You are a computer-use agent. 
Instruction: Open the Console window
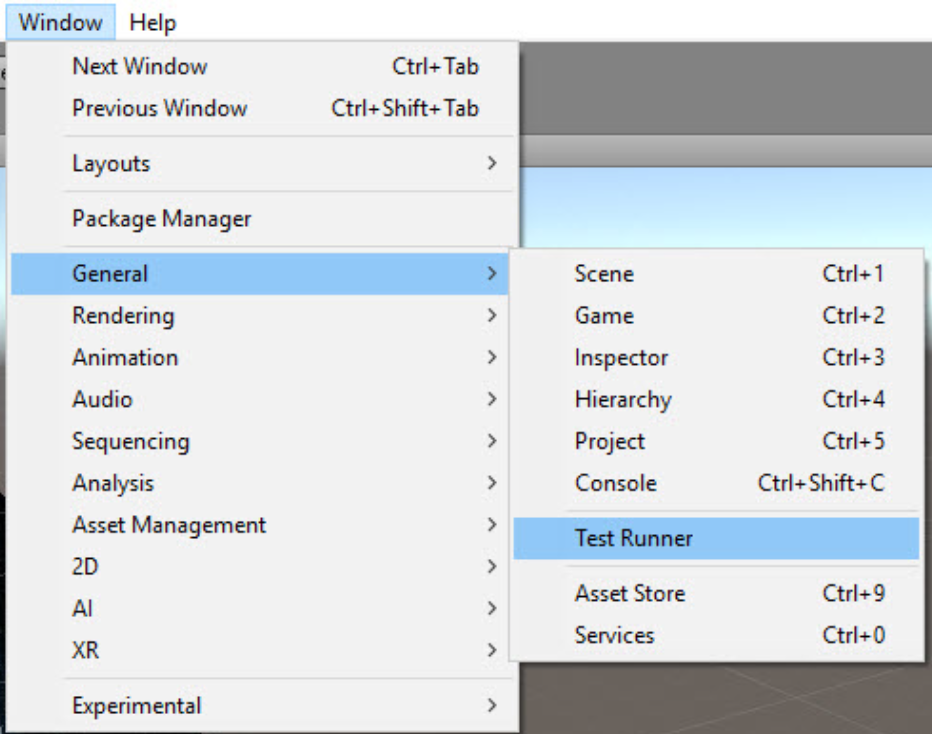tap(615, 484)
